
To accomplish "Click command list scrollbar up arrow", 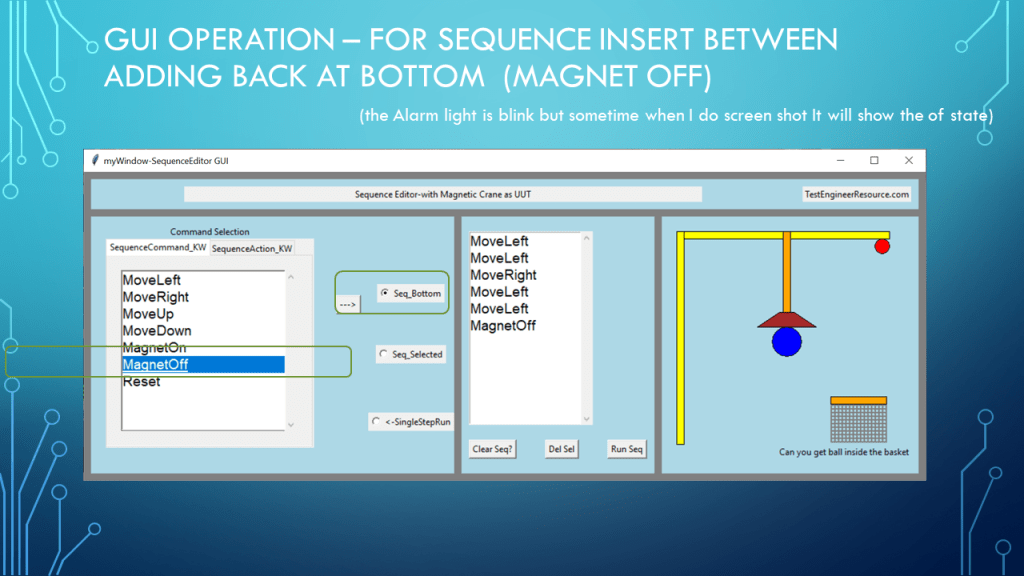I will click(291, 277).
